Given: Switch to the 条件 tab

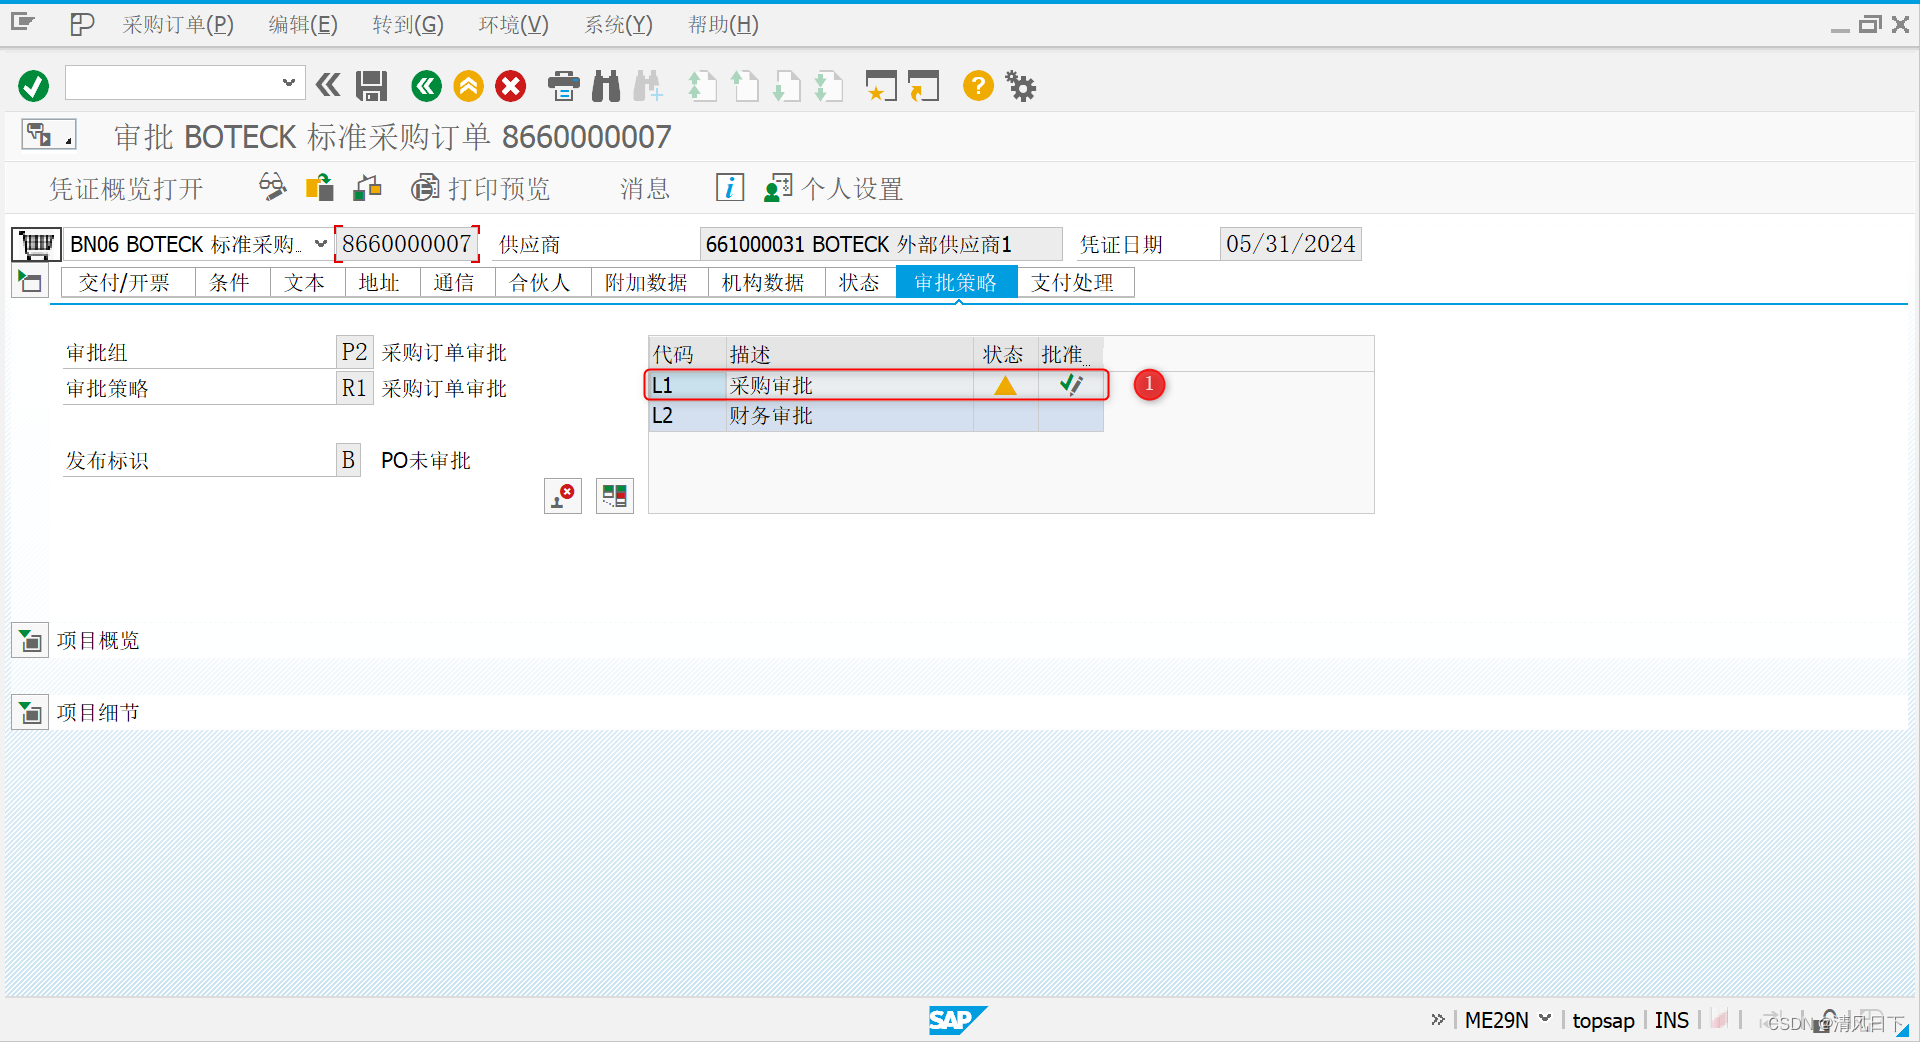Looking at the screenshot, I should coord(230,283).
